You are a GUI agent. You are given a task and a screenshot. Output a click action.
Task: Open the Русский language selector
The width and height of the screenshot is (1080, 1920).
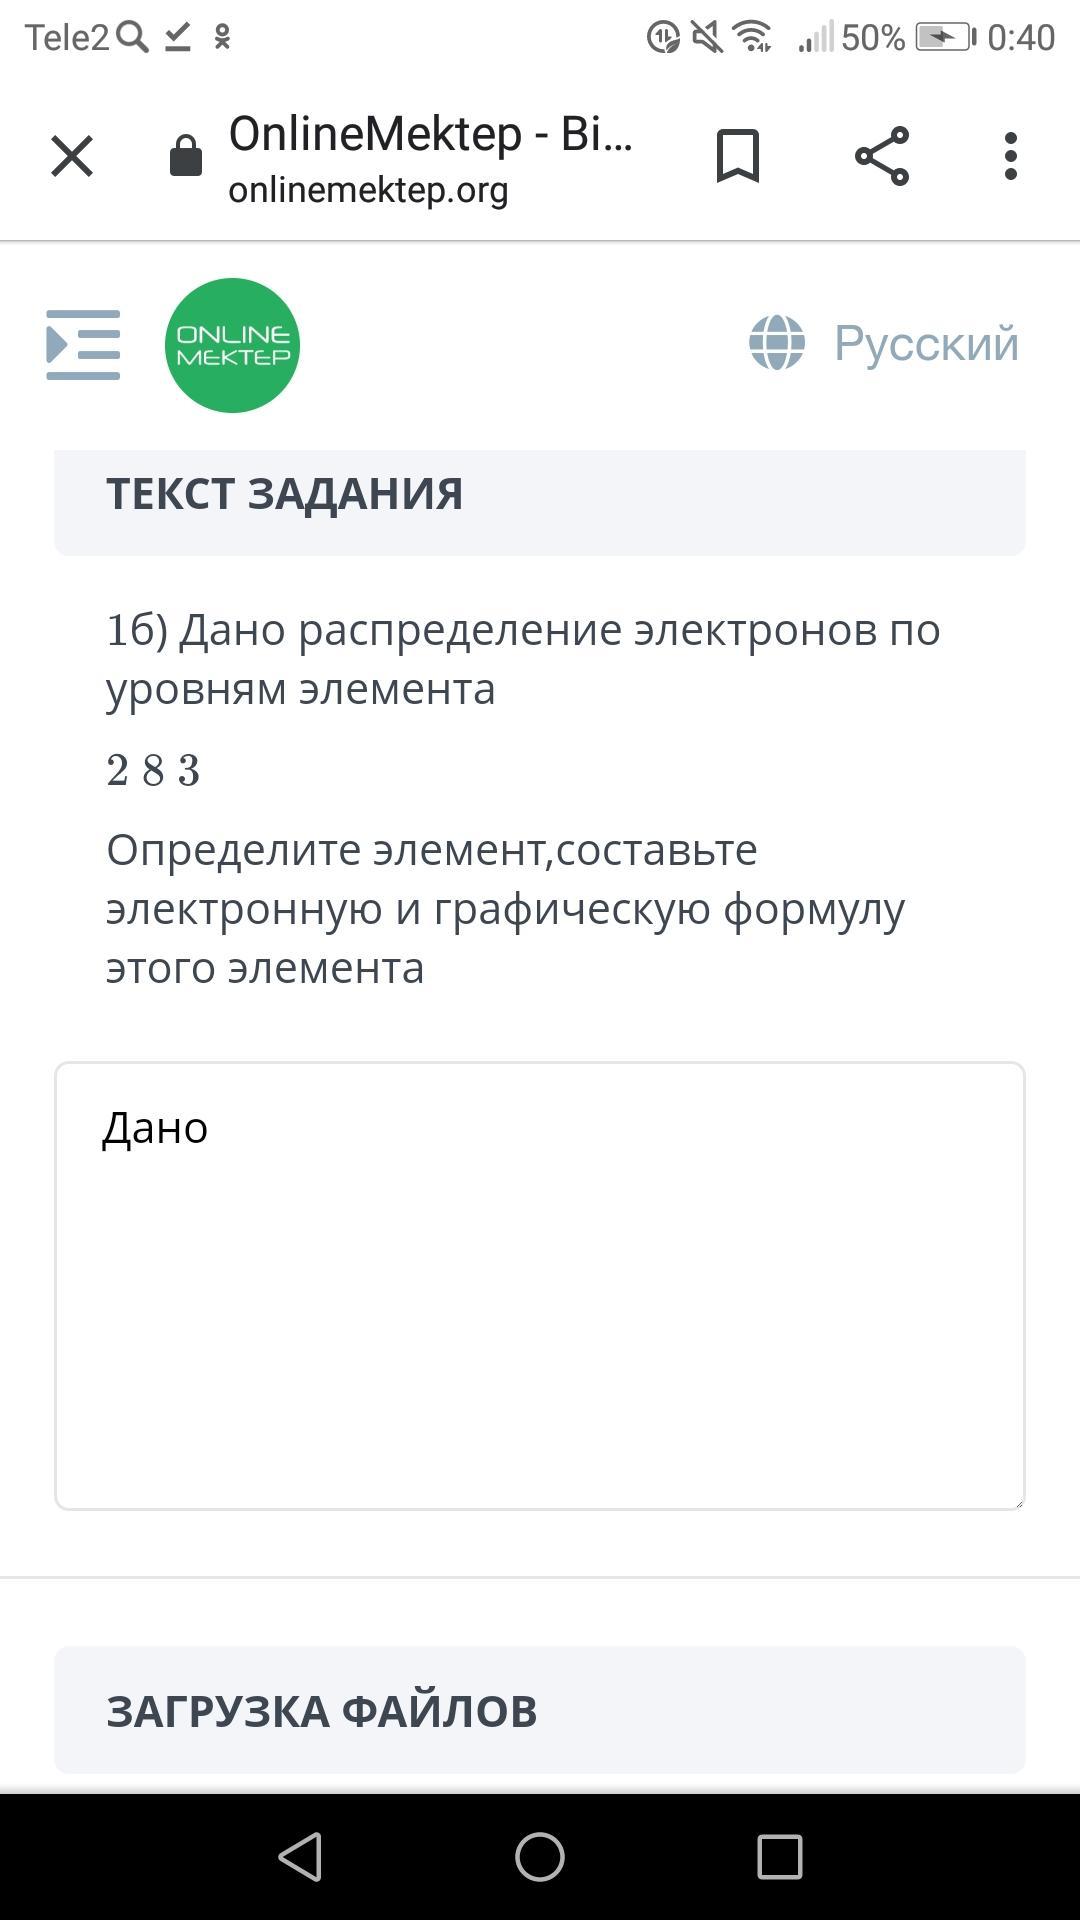[926, 343]
